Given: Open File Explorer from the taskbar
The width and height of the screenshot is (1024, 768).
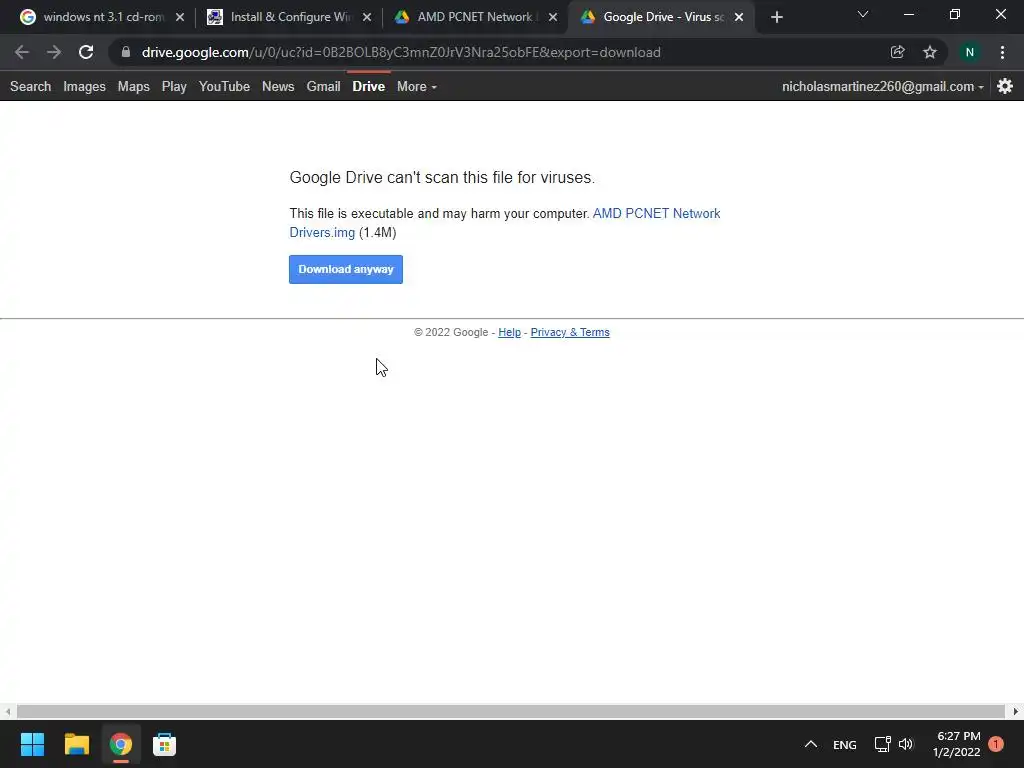Looking at the screenshot, I should pos(77,744).
